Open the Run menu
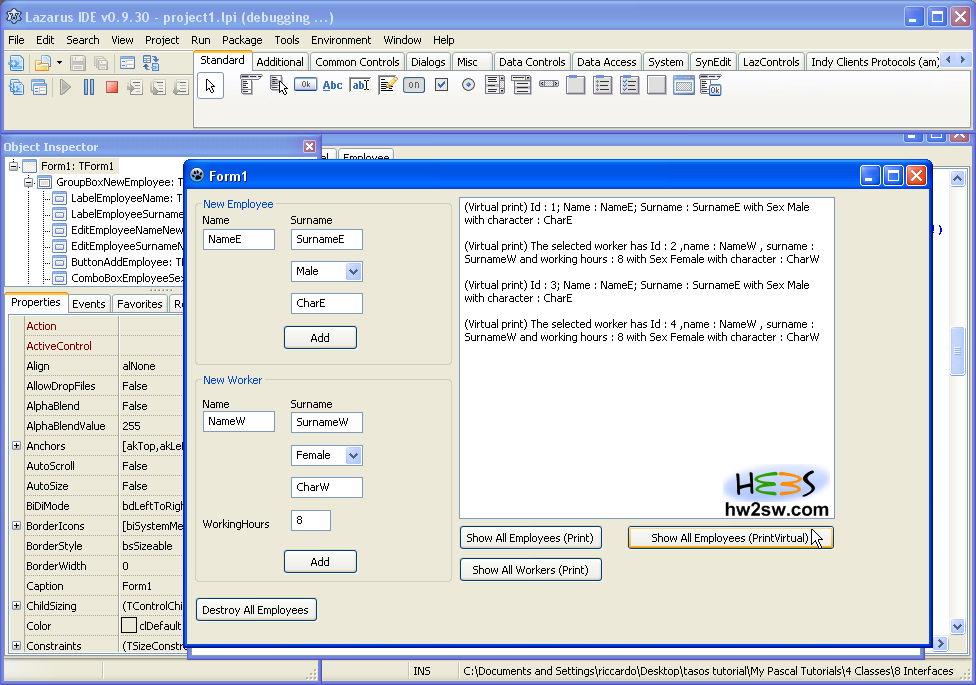The height and width of the screenshot is (685, 976). (x=200, y=40)
